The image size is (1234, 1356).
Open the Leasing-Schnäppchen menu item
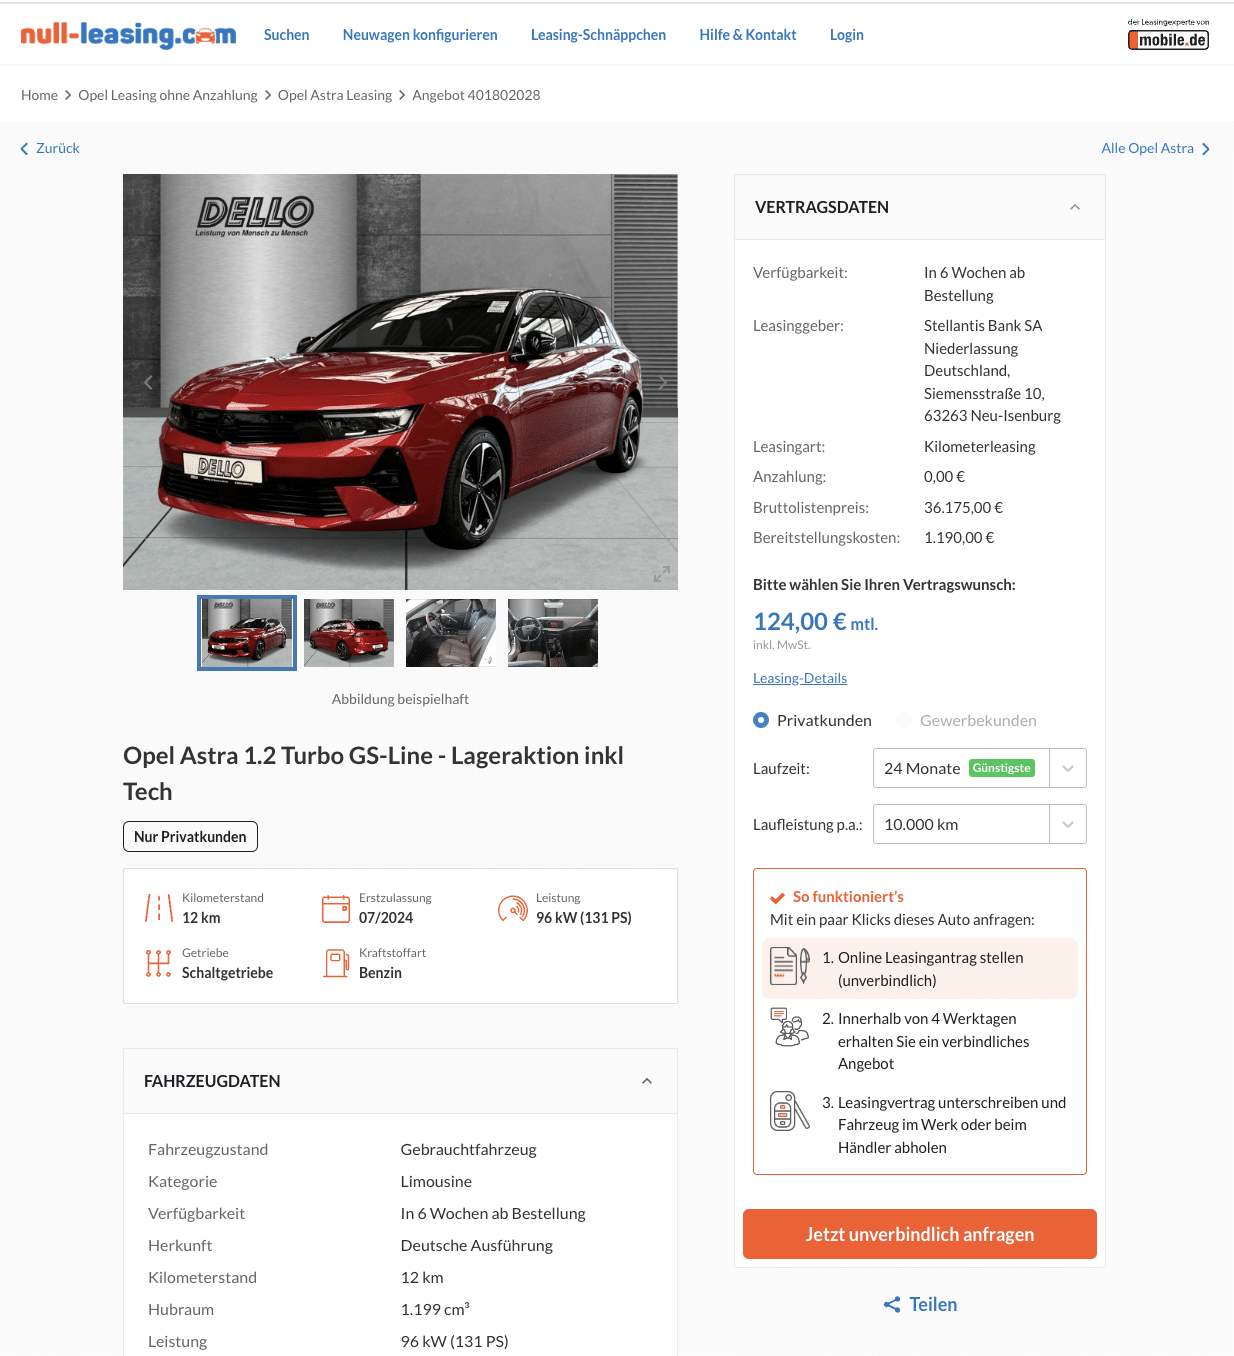(598, 35)
